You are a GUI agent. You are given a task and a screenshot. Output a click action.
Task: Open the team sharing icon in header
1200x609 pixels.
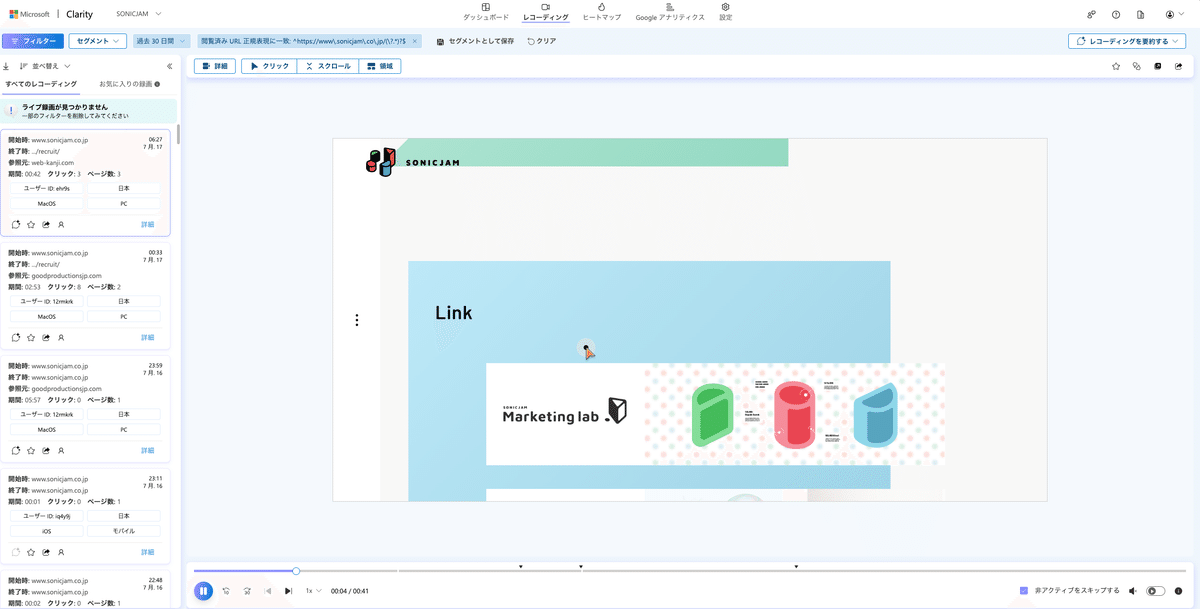tap(1091, 15)
